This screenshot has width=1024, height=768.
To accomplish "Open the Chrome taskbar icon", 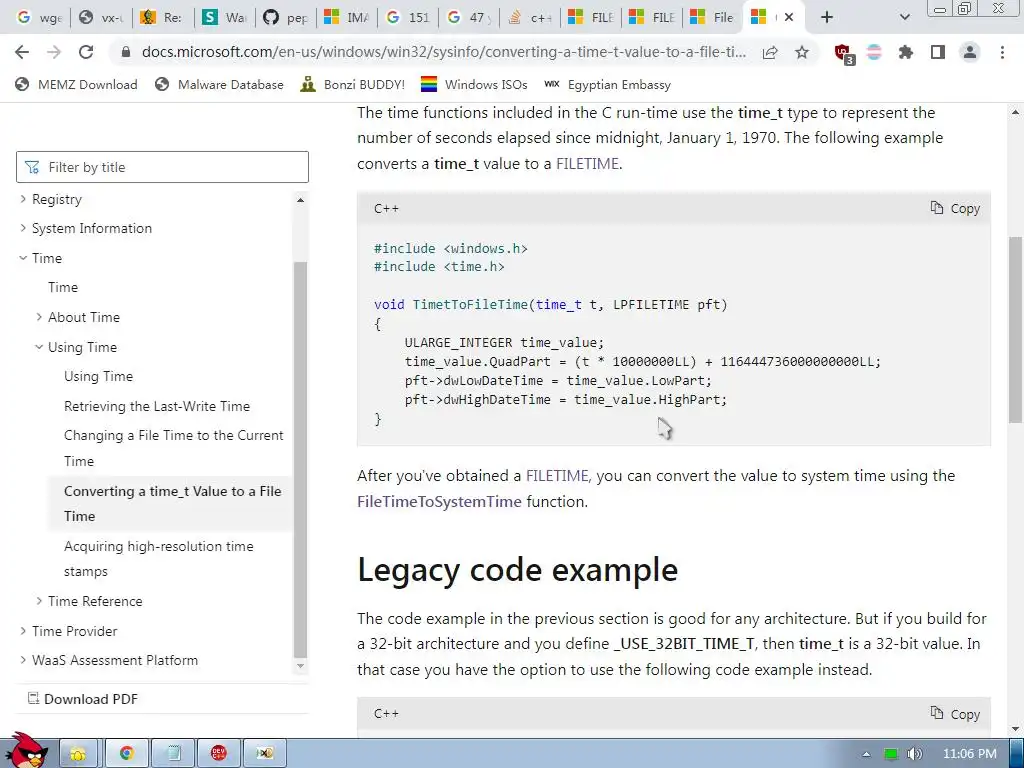I will [126, 754].
